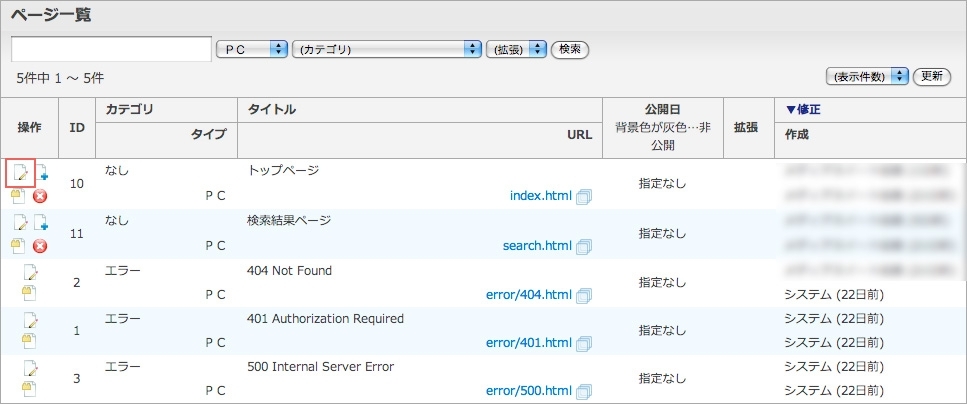Focus the page search text field
The image size is (967, 404).
tap(112, 49)
